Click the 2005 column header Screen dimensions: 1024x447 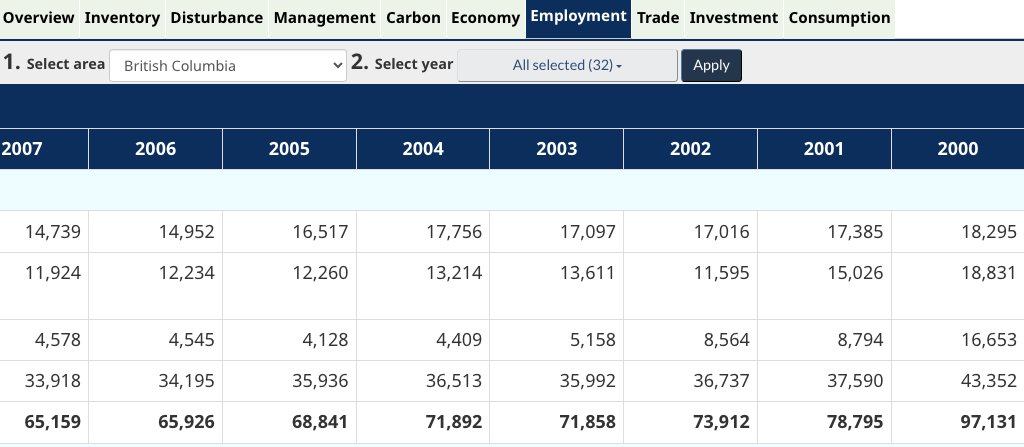[x=289, y=148]
